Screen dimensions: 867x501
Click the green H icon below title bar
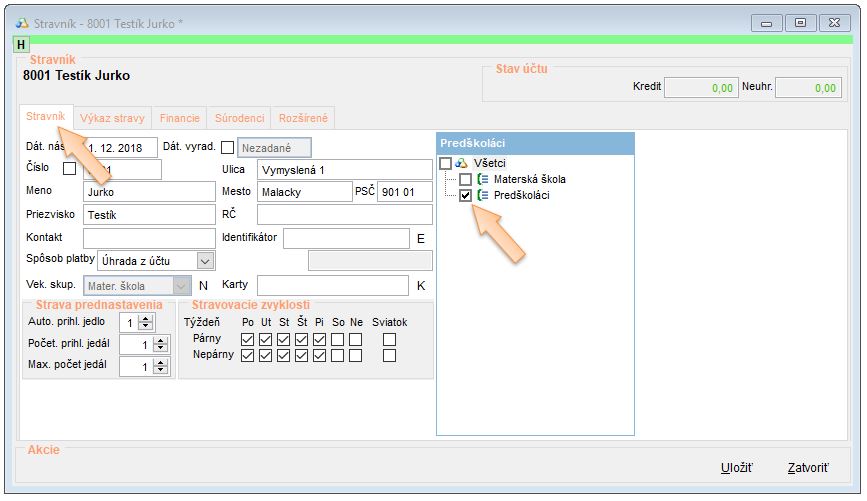(x=21, y=45)
